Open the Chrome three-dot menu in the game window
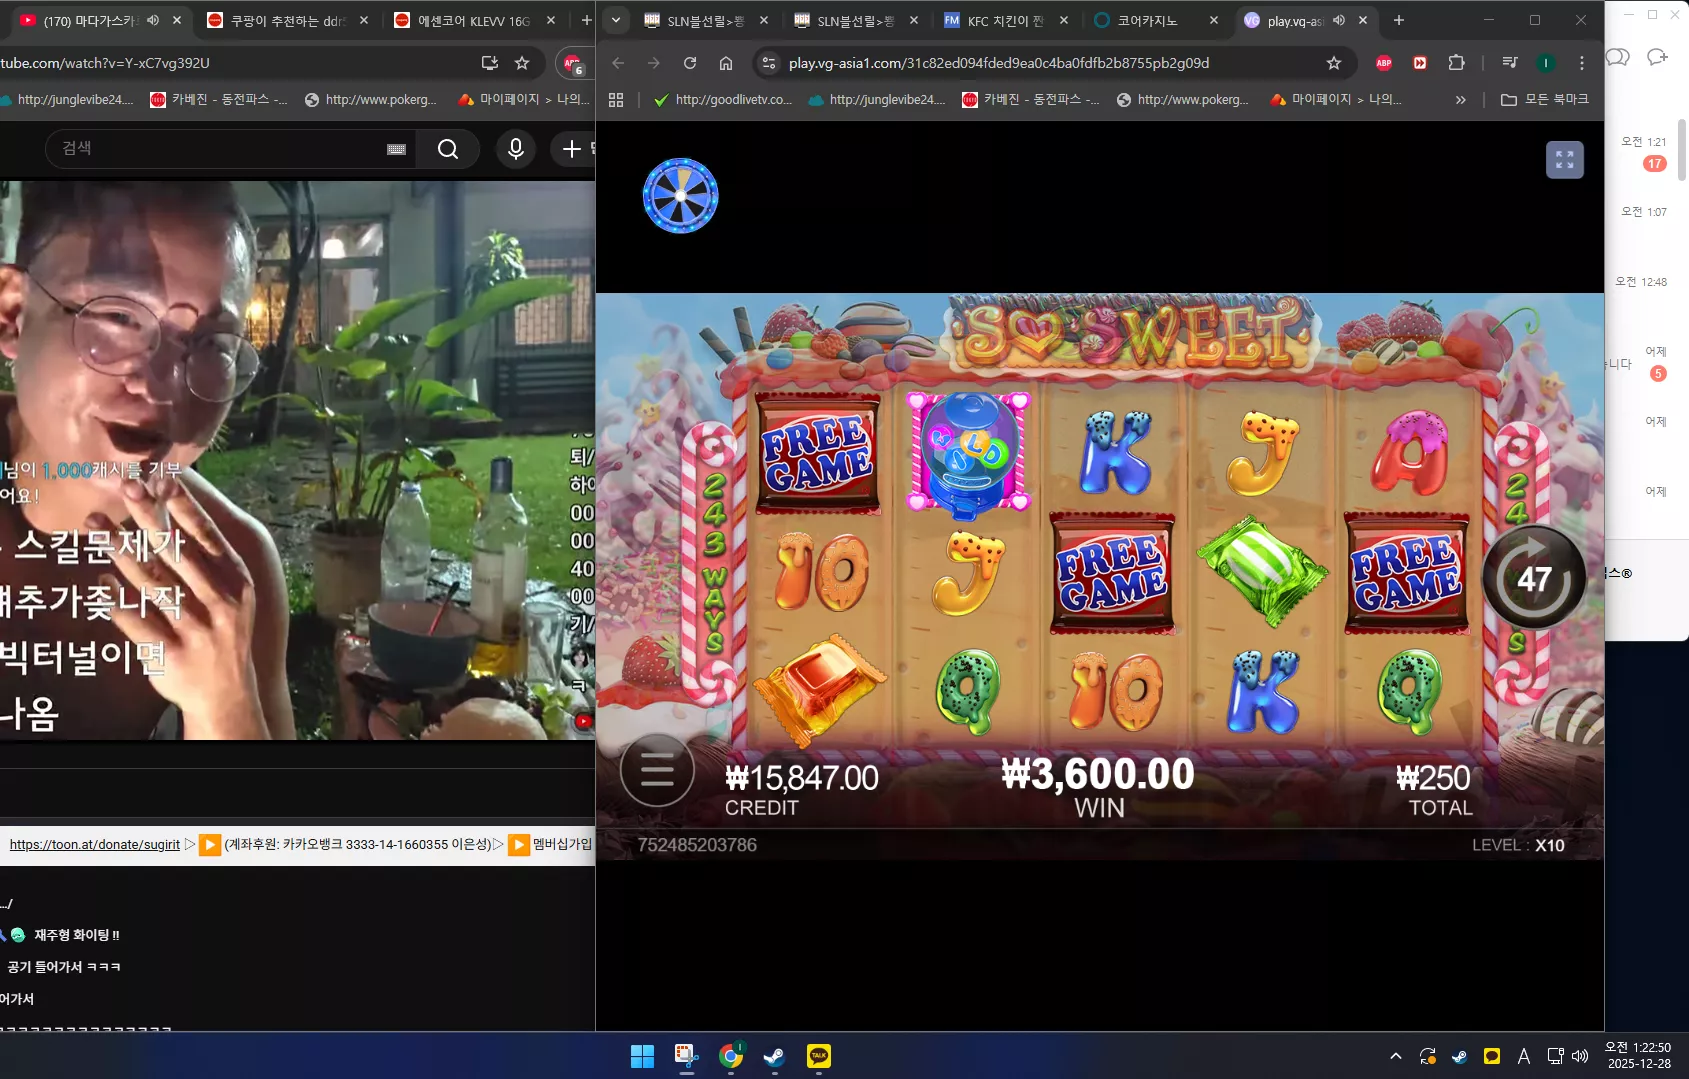The height and width of the screenshot is (1079, 1689). point(1582,63)
